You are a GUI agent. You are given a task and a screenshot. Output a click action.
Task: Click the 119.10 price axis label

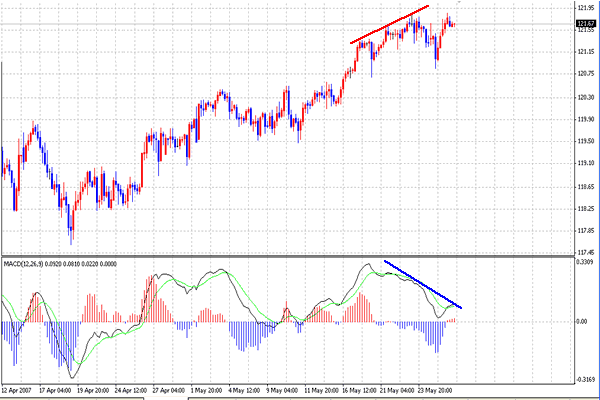(586, 163)
